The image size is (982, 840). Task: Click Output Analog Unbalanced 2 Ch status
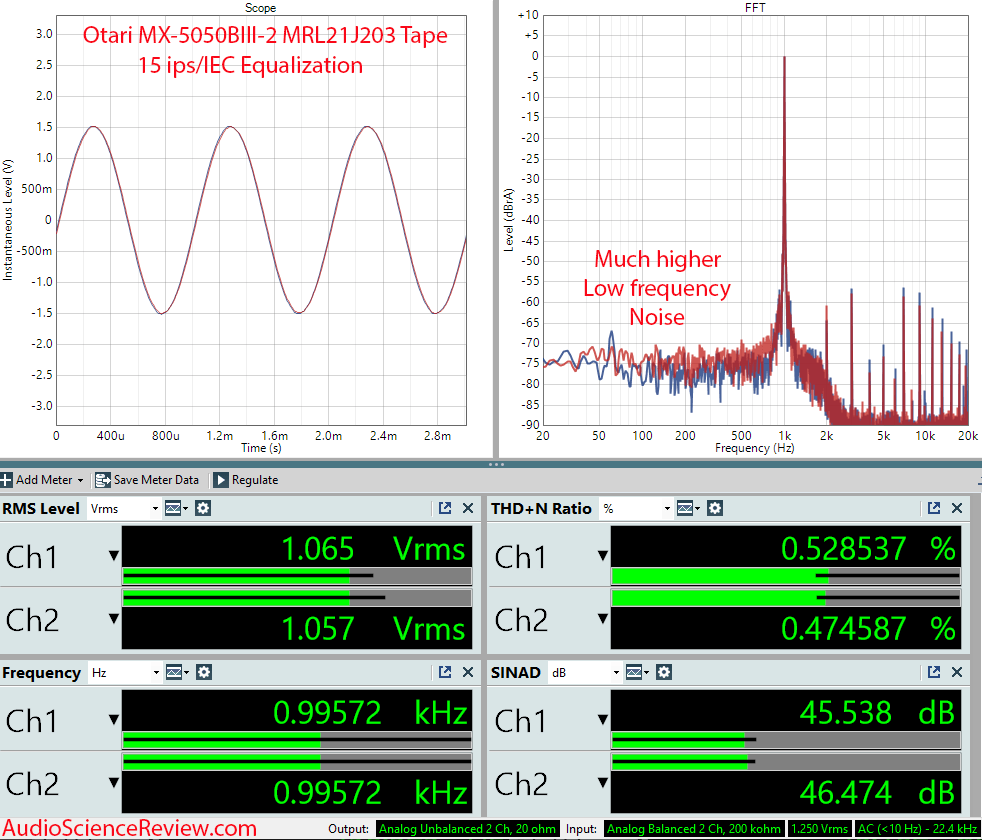click(x=467, y=829)
